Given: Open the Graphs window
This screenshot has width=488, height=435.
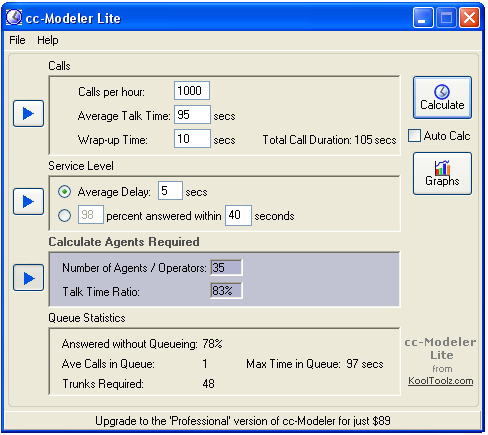Looking at the screenshot, I should (442, 173).
